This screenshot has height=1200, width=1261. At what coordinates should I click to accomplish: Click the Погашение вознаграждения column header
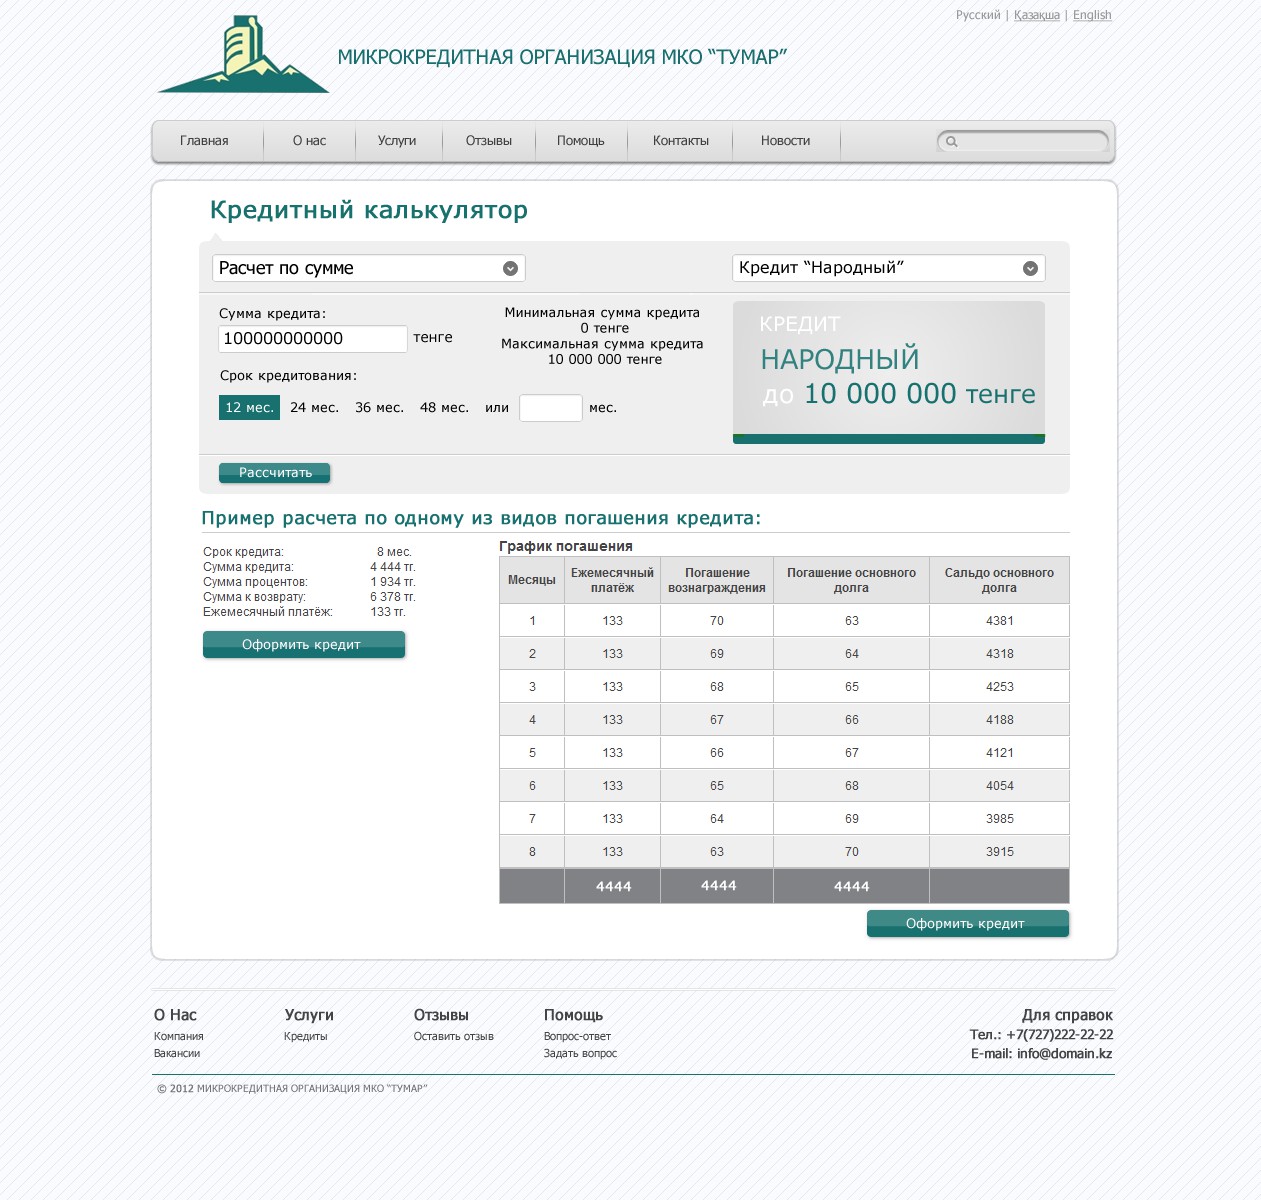point(717,580)
